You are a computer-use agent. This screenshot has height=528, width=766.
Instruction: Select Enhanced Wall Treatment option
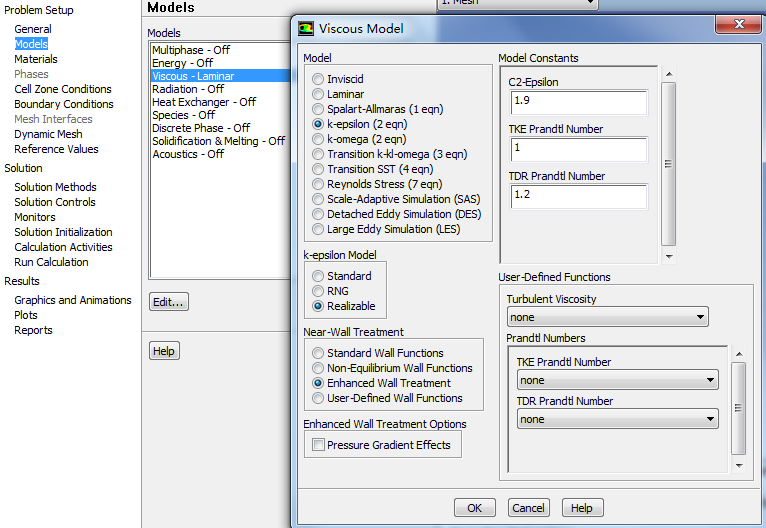[x=318, y=383]
